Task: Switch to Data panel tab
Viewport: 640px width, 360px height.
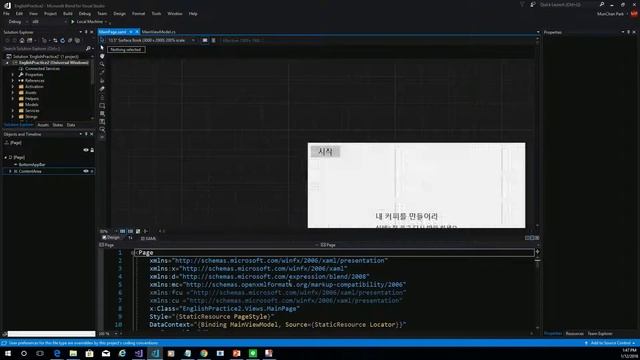Action: tap(71, 125)
